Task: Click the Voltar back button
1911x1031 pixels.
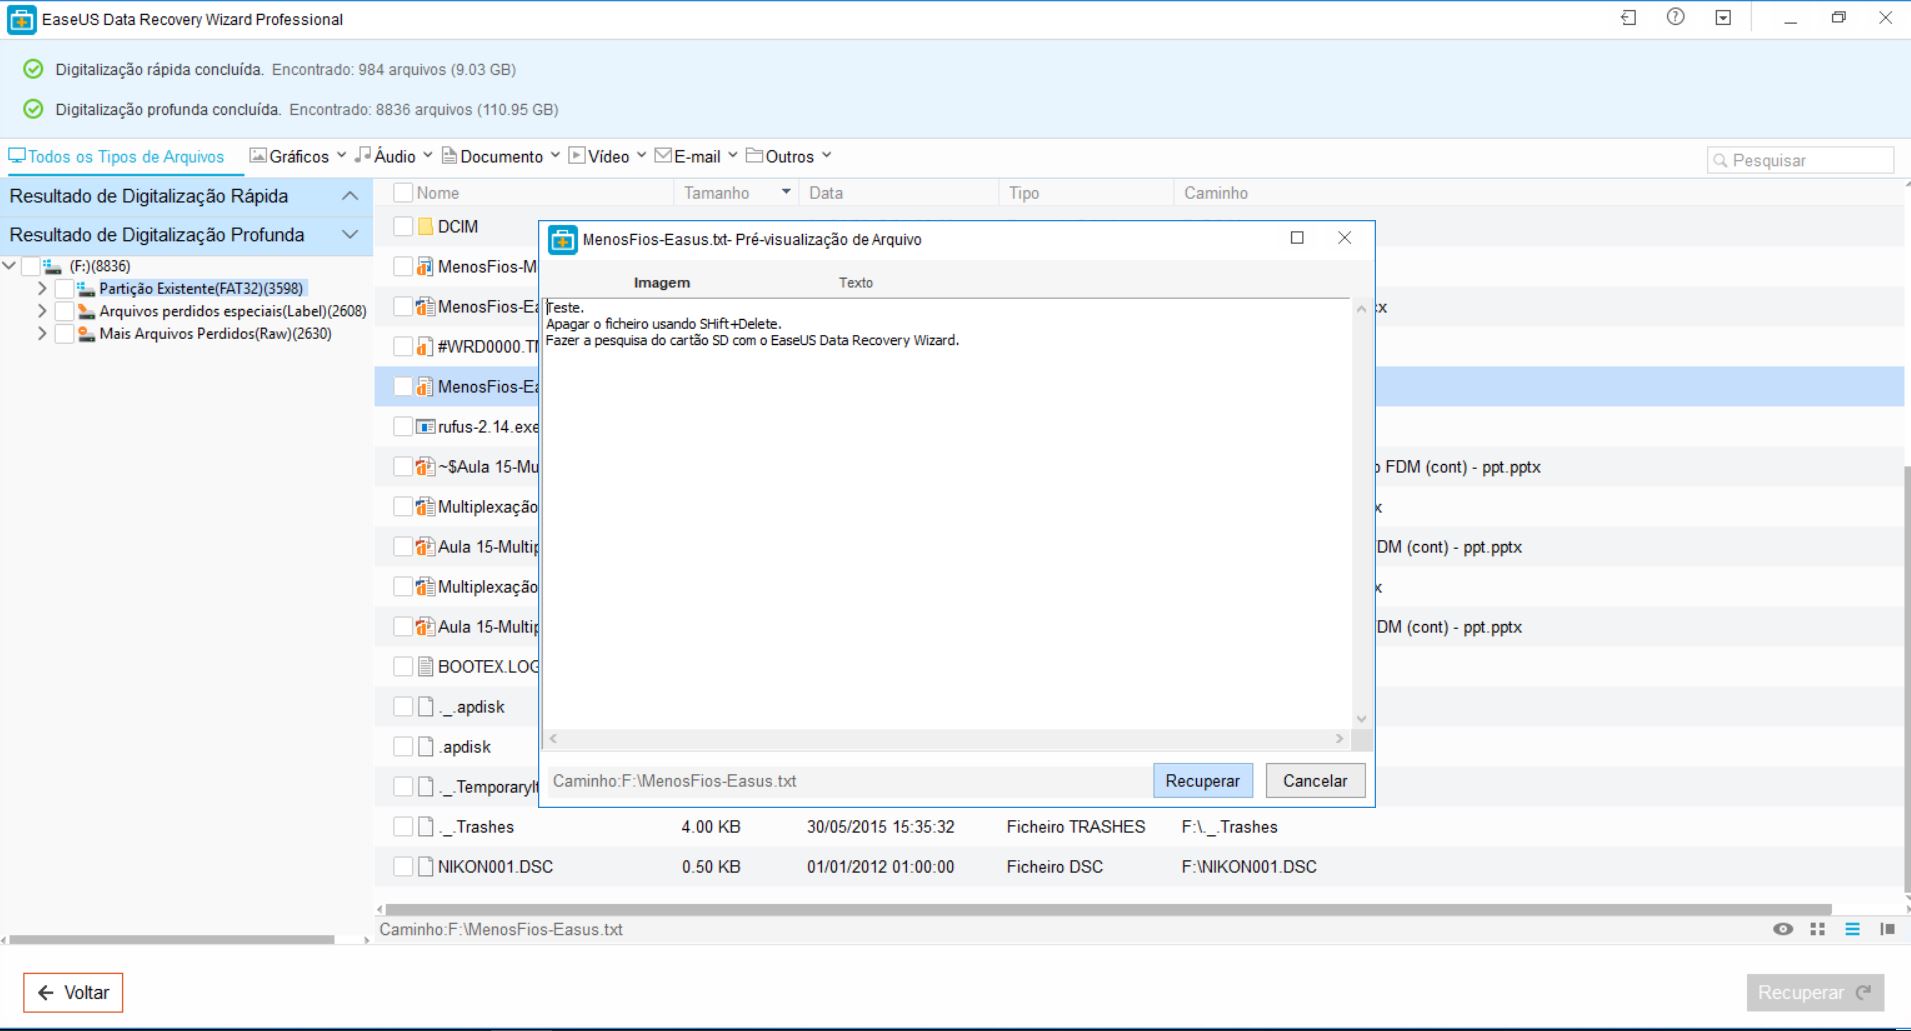Action: 73,993
